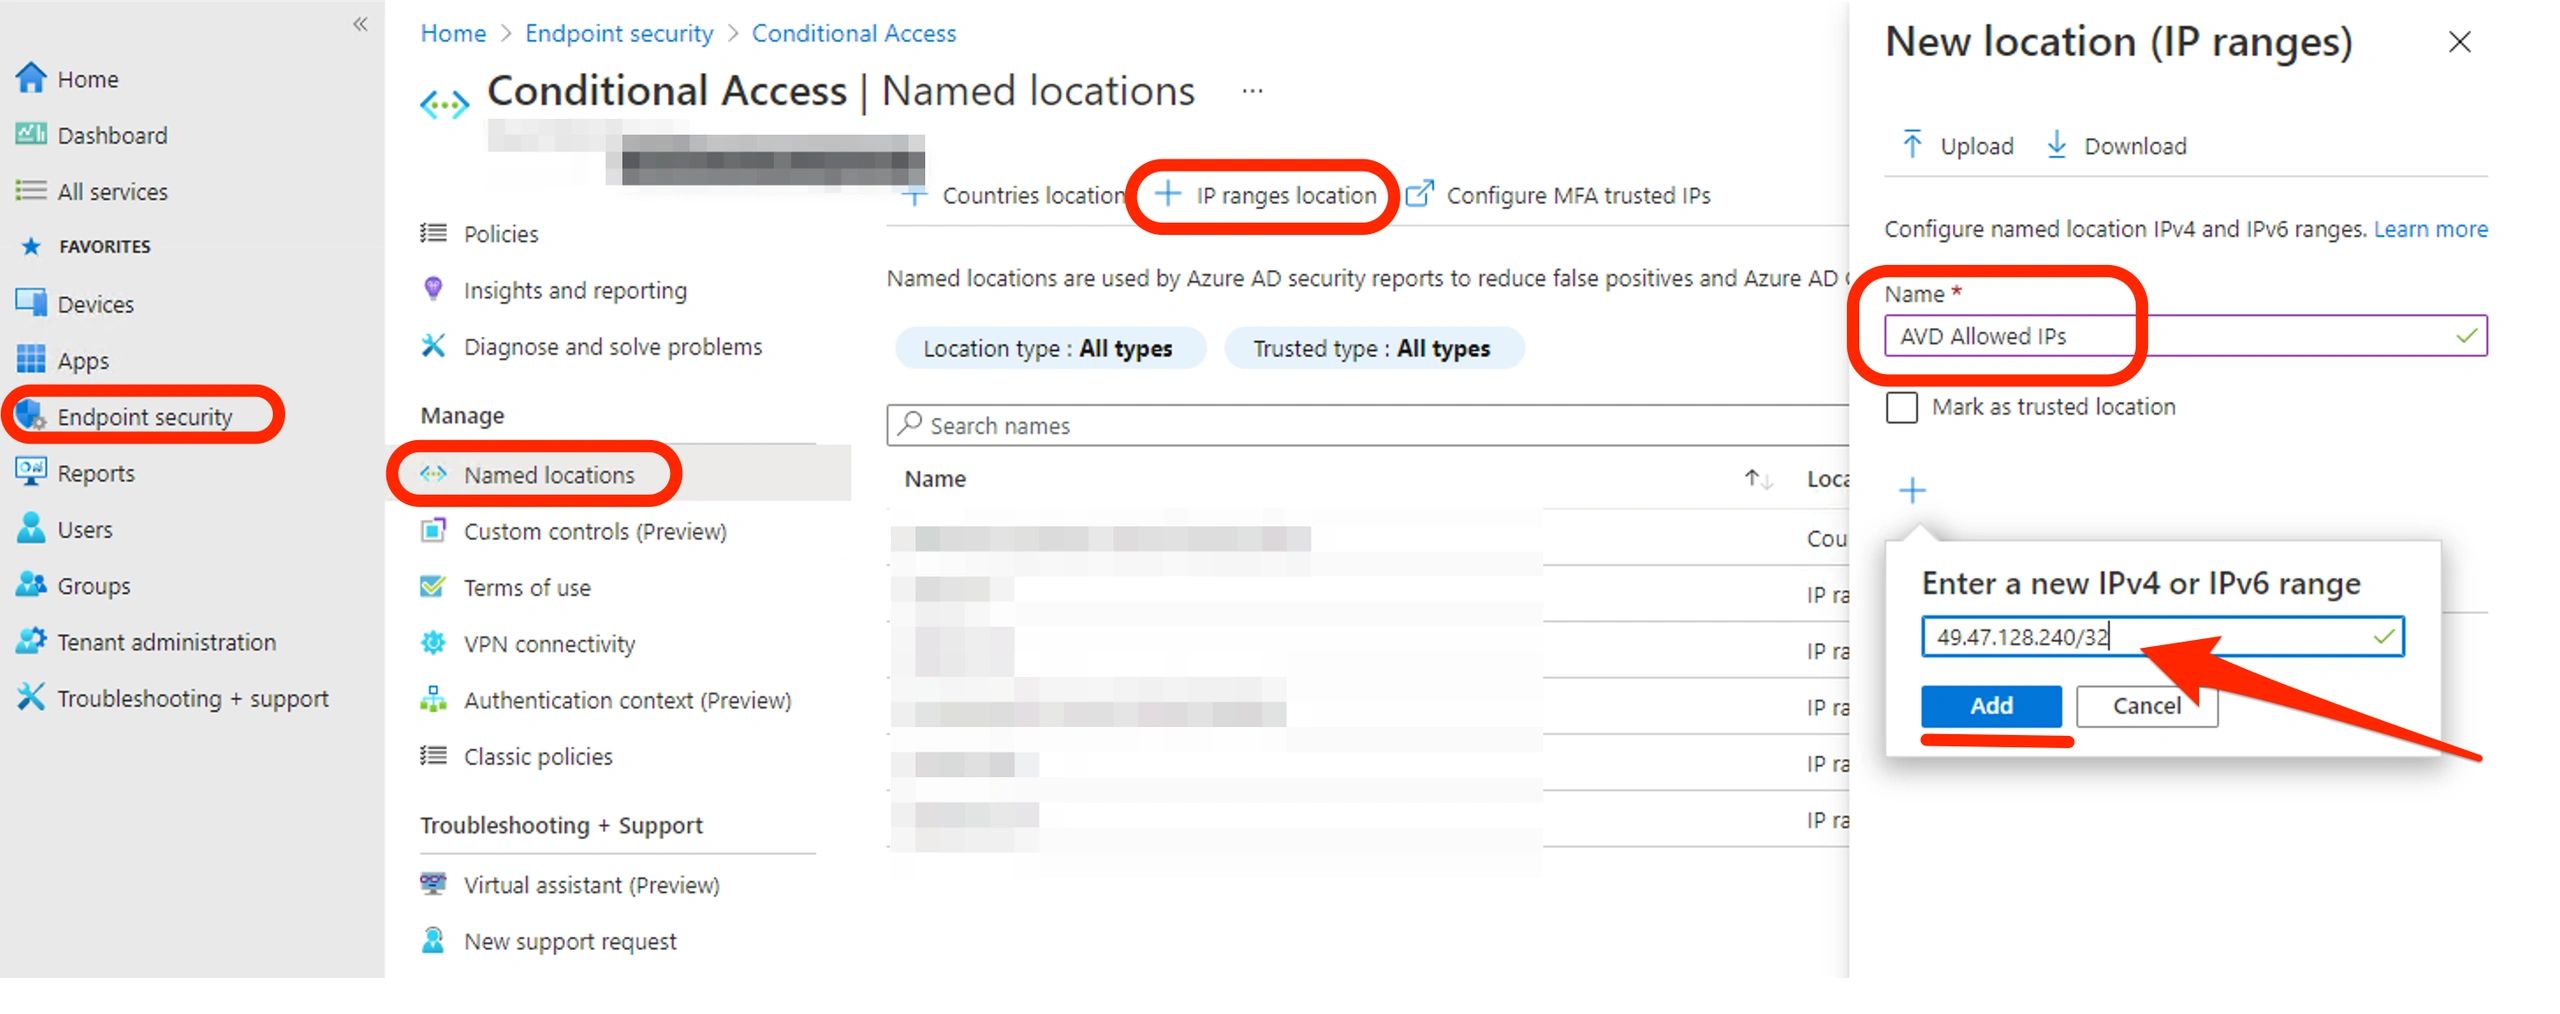
Task: Select the Endpoint security shield icon
Action: click(30, 415)
